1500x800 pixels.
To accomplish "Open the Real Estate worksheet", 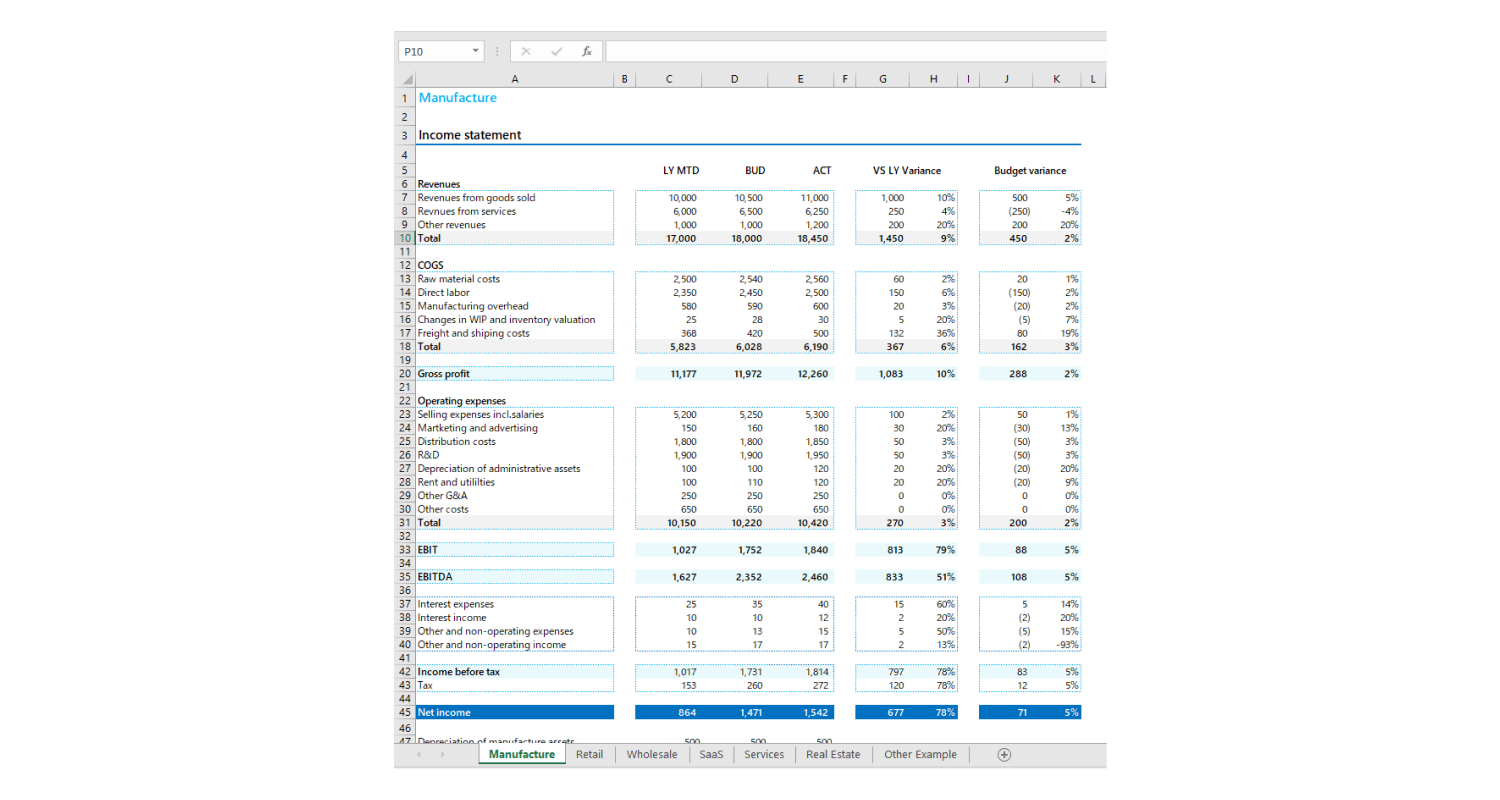I will coord(832,755).
